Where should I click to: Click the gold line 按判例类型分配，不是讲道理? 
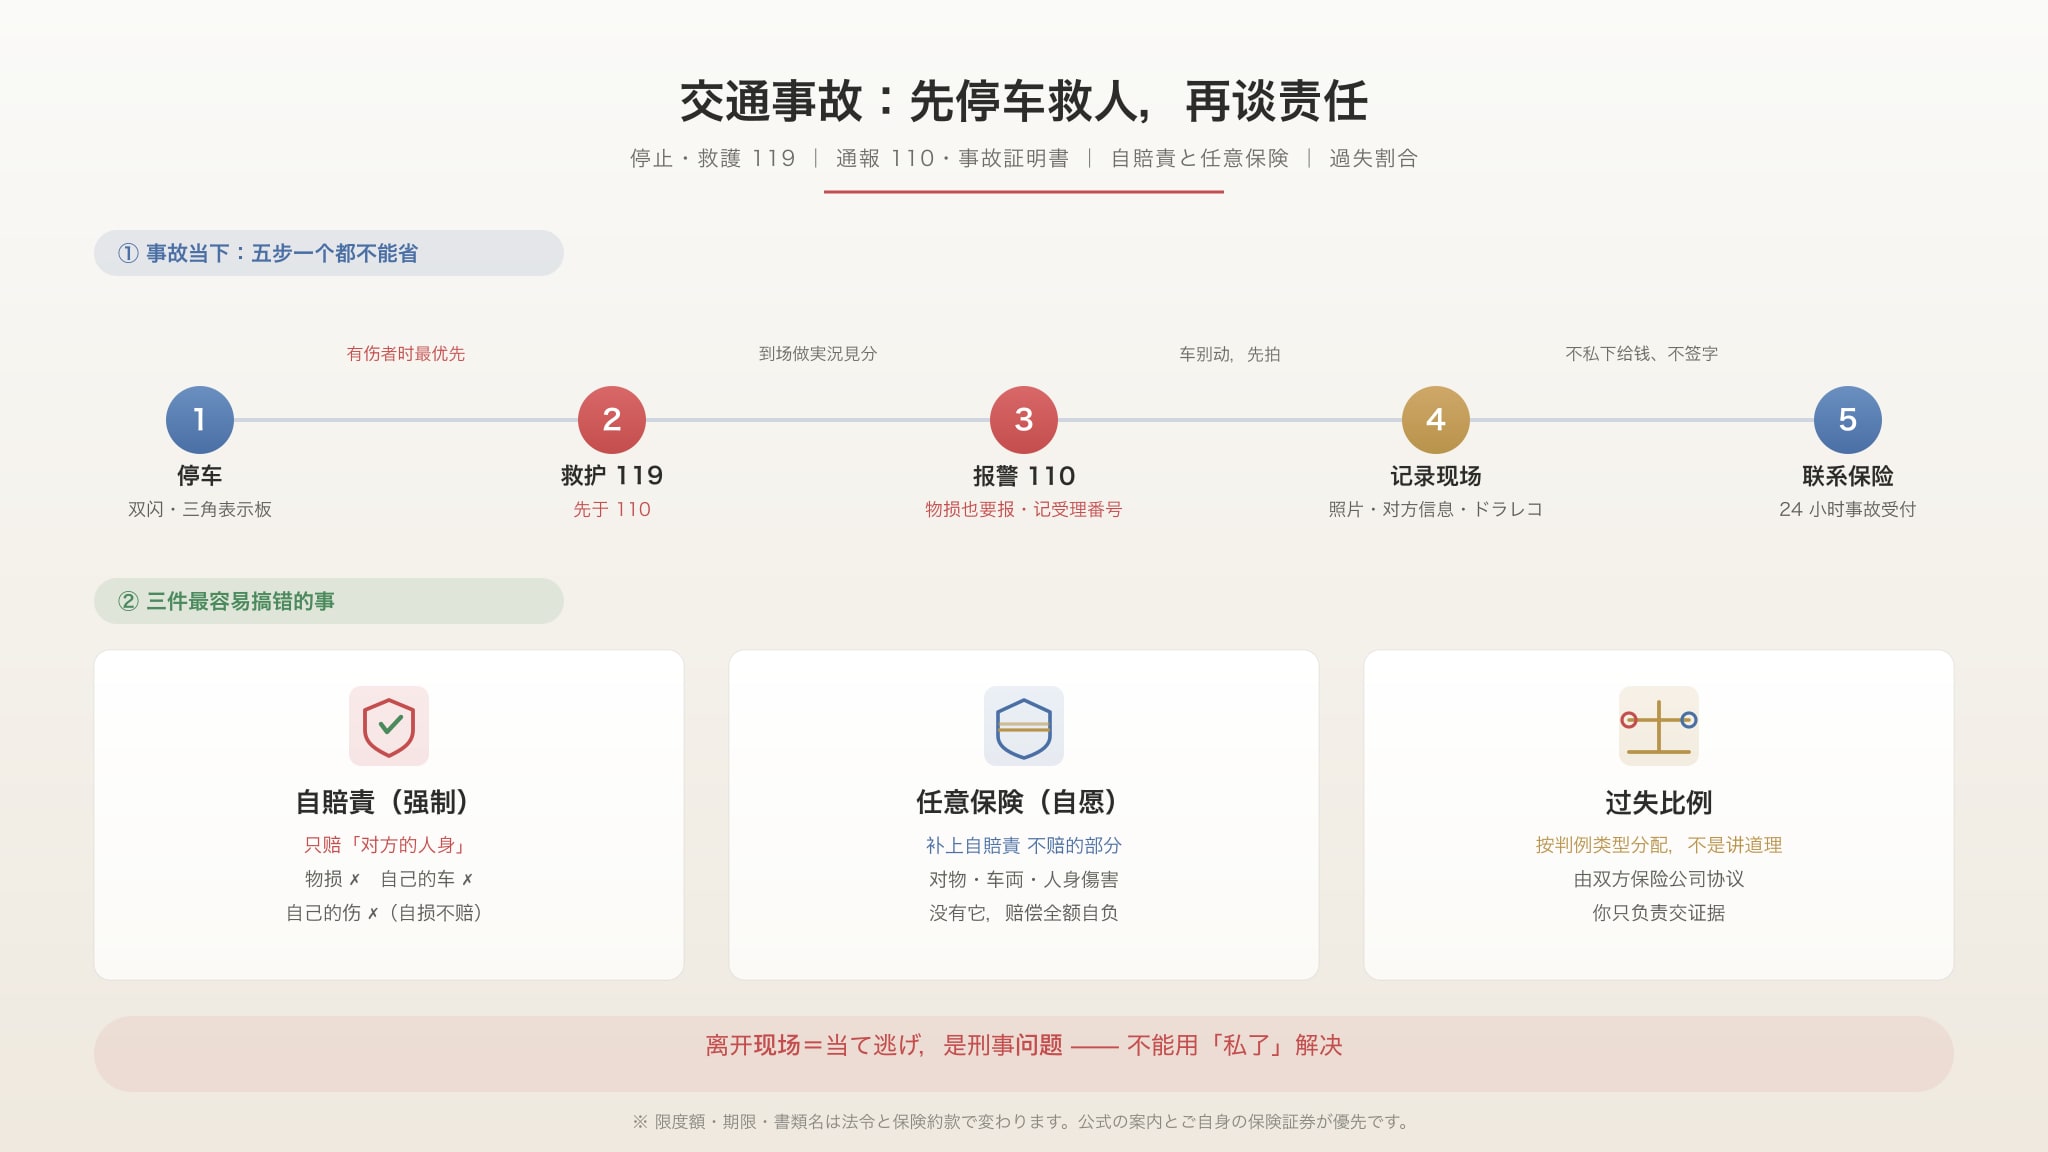[1659, 845]
